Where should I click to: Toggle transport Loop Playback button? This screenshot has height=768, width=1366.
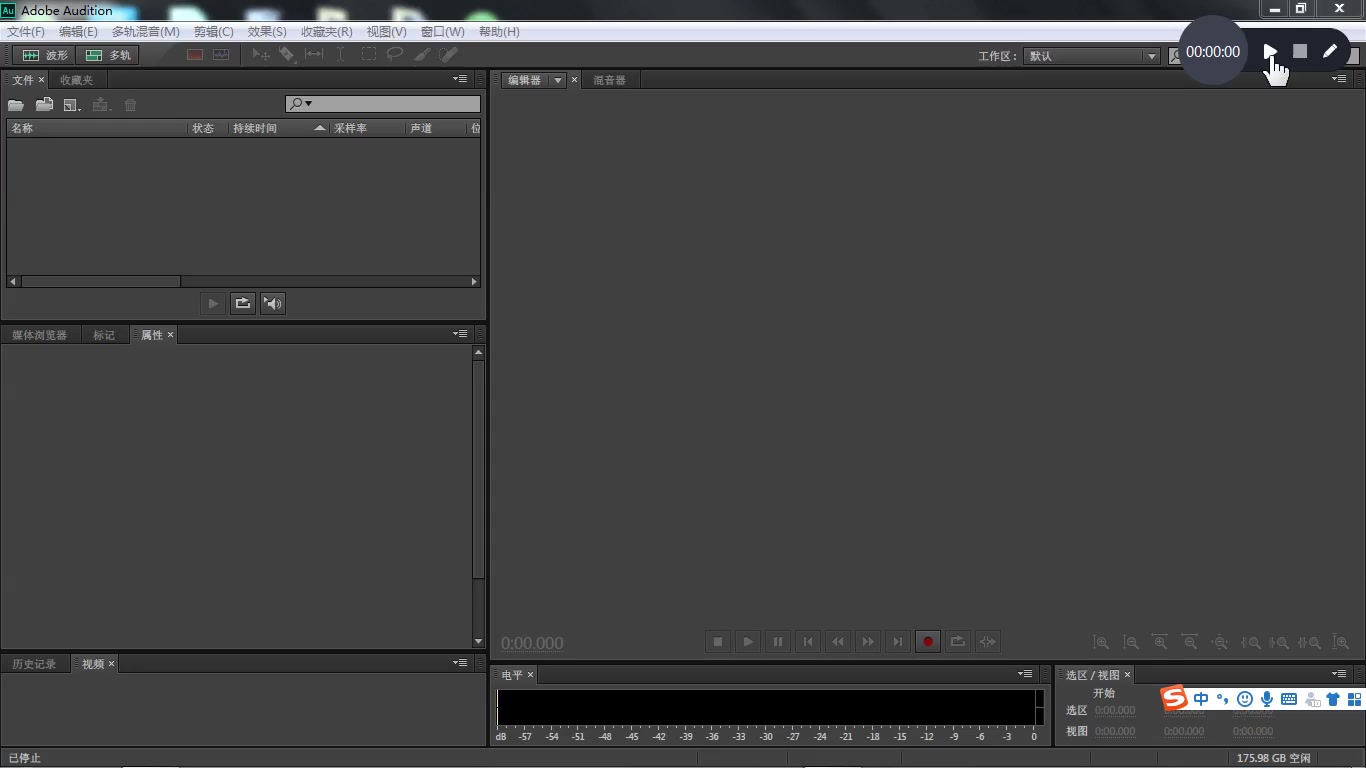pos(958,642)
